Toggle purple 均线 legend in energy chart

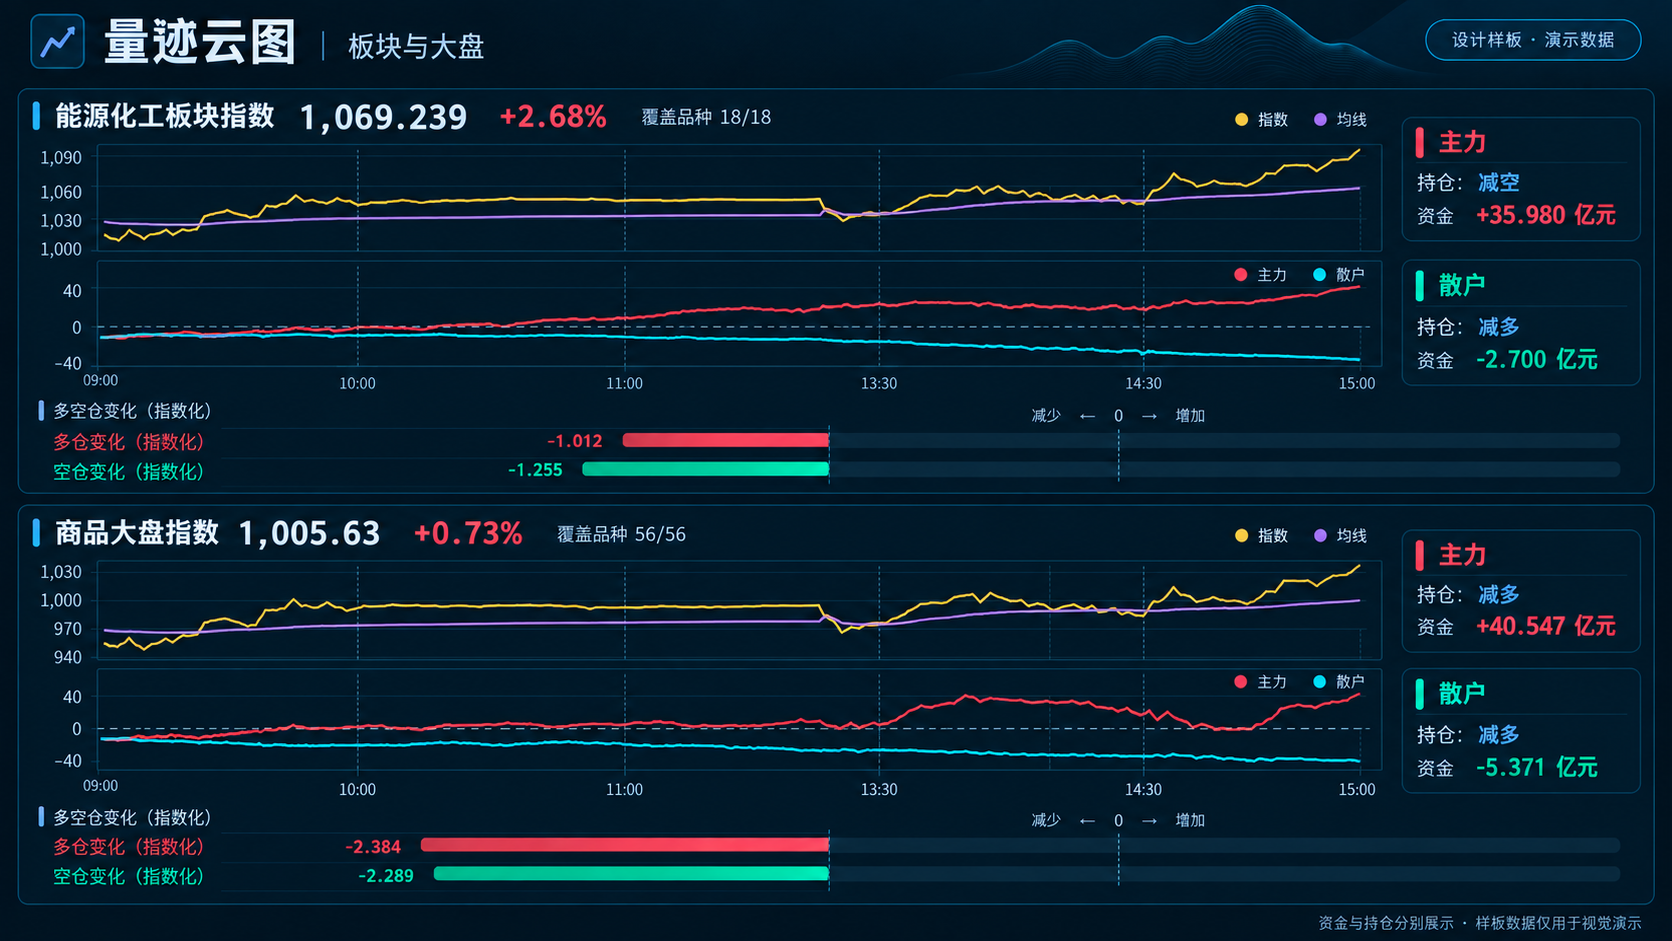click(x=1340, y=119)
